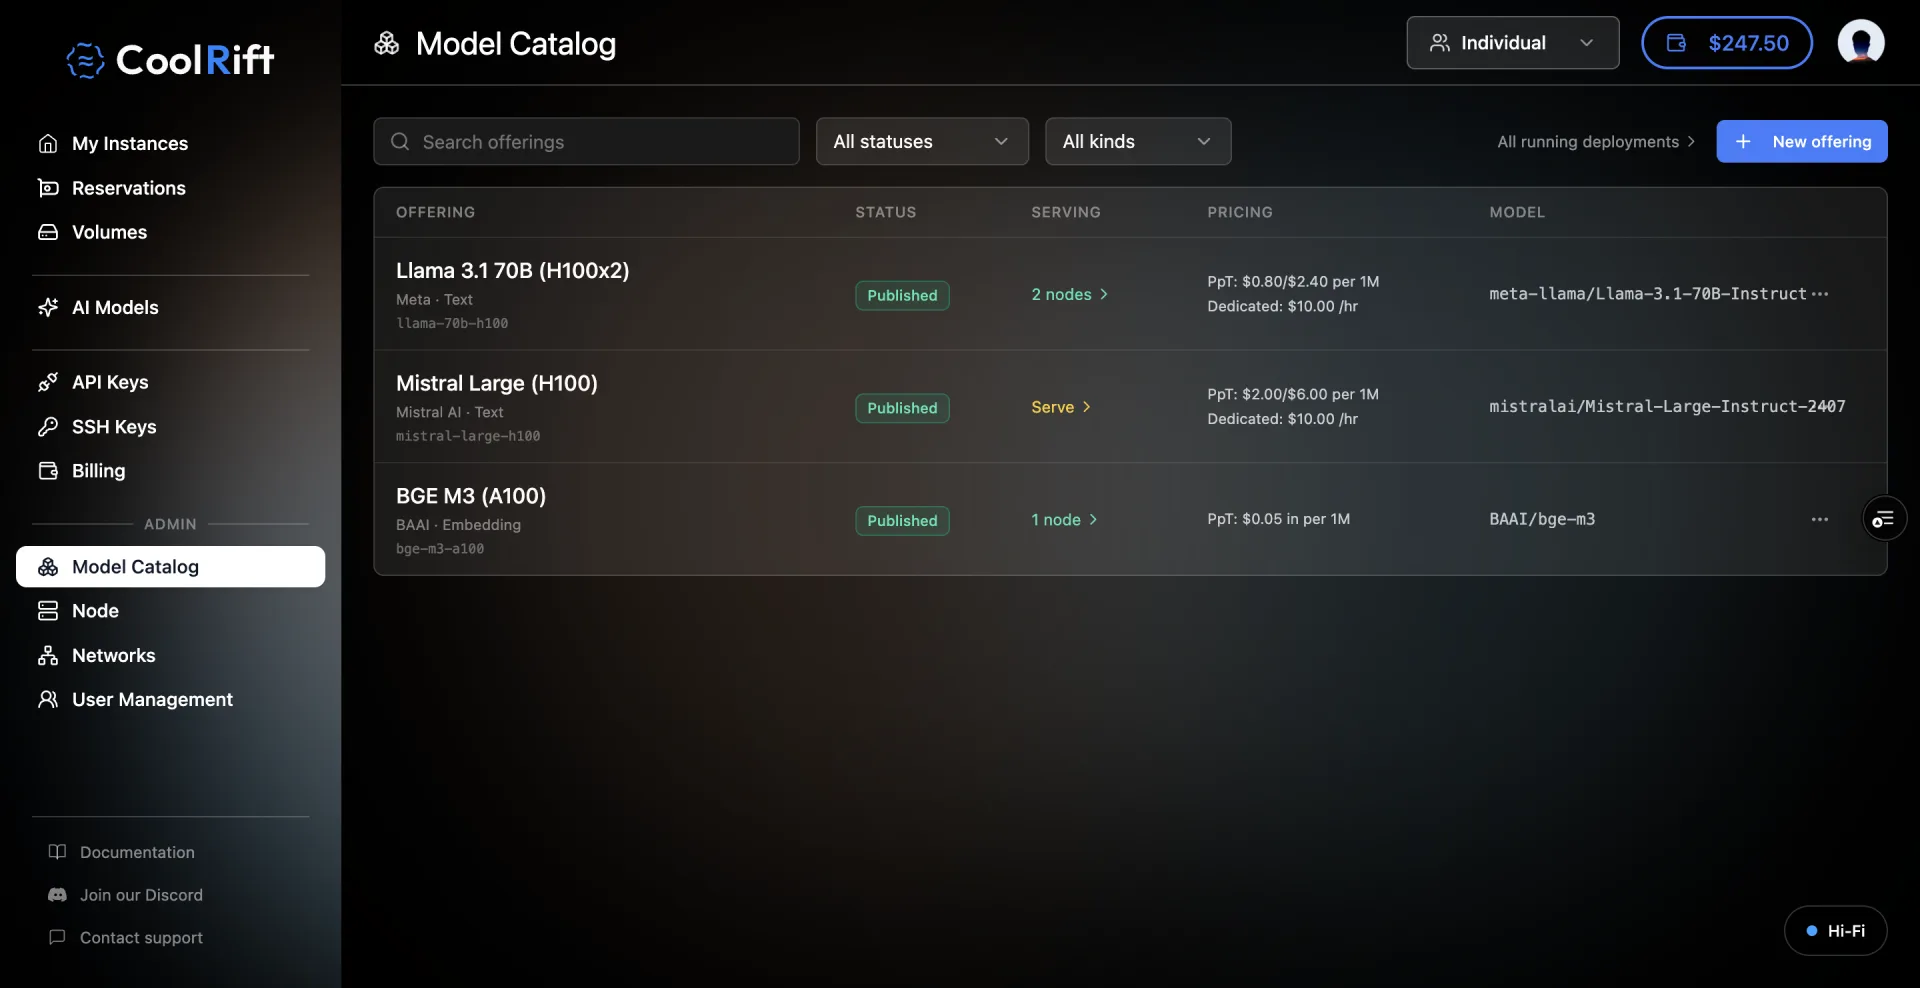Click the Model Catalog header icon
The image size is (1920, 988).
(387, 44)
